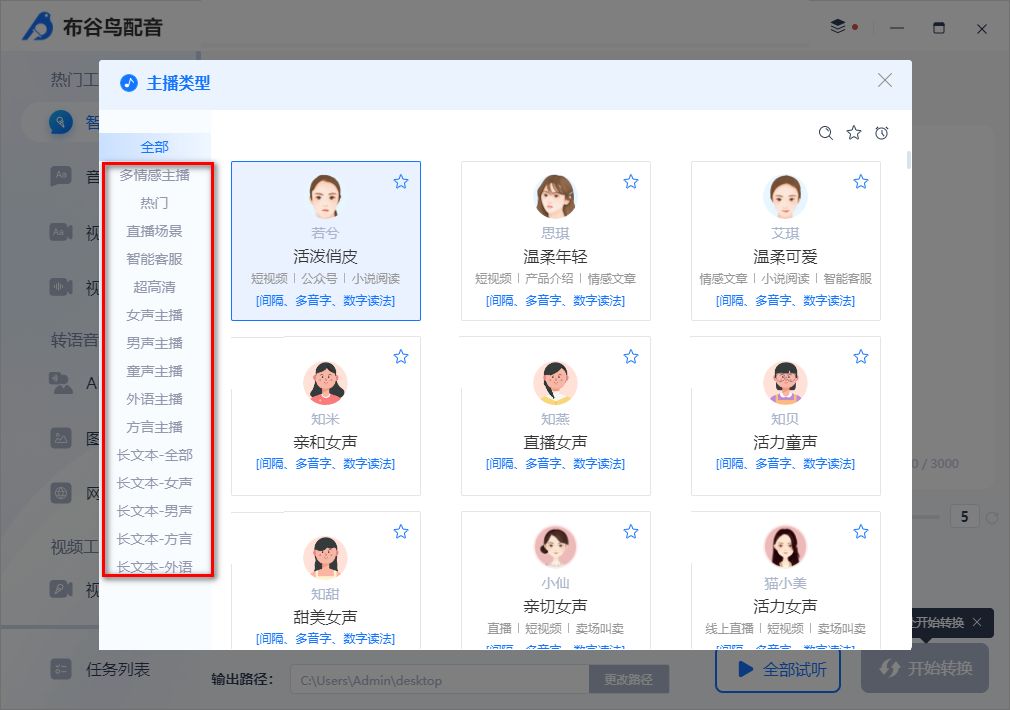Open the anchor search magnifier icon
This screenshot has width=1010, height=710.
coord(826,133)
